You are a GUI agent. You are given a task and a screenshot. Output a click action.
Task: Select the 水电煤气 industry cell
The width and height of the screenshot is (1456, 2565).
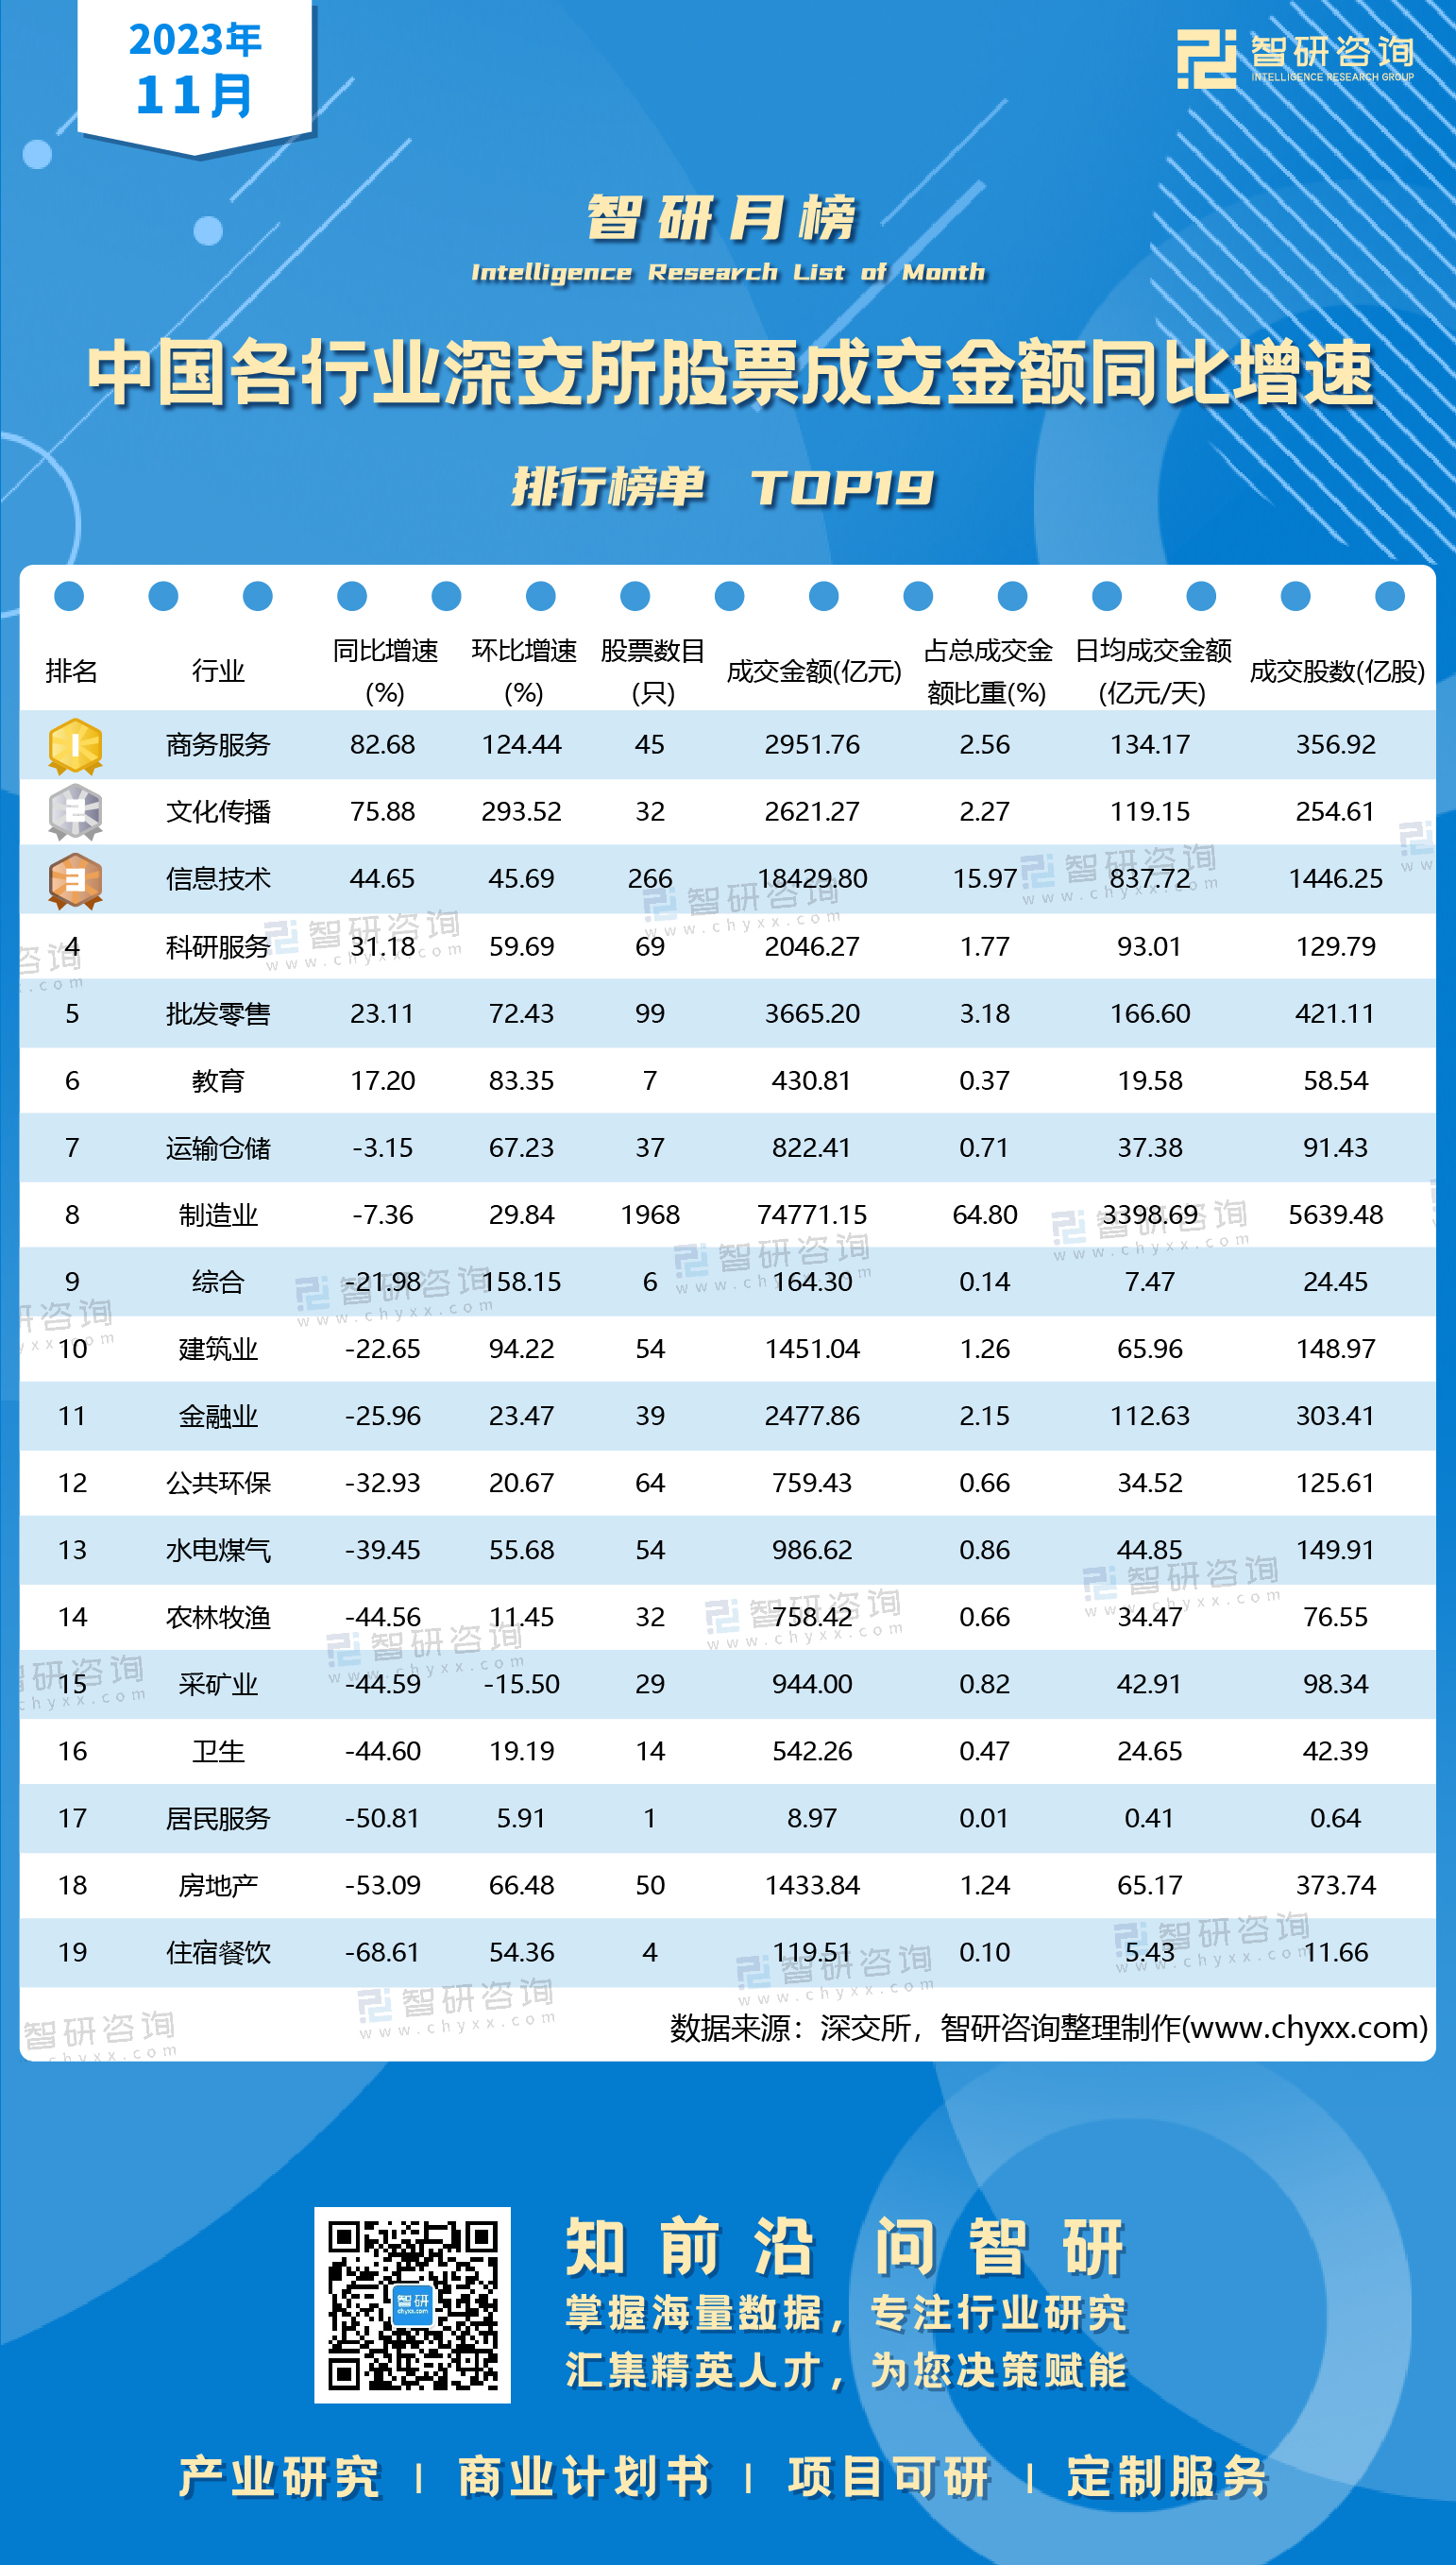218,1550
